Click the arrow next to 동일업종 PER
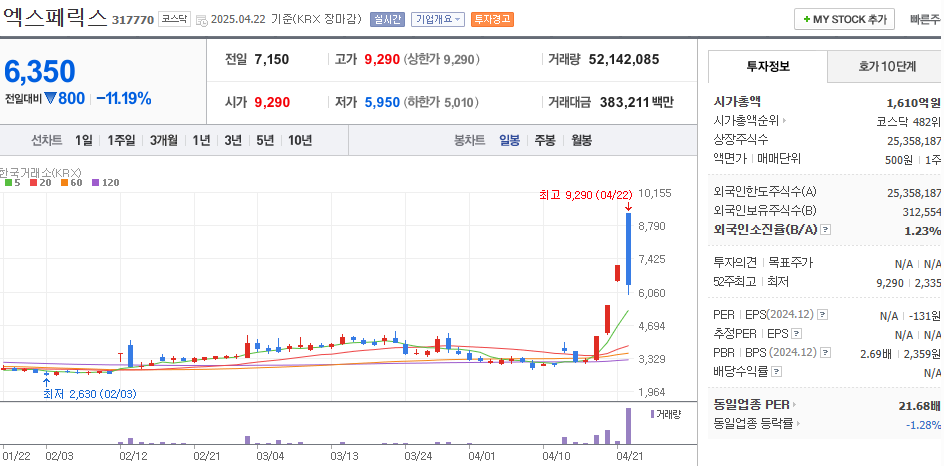The image size is (944, 466). point(793,405)
